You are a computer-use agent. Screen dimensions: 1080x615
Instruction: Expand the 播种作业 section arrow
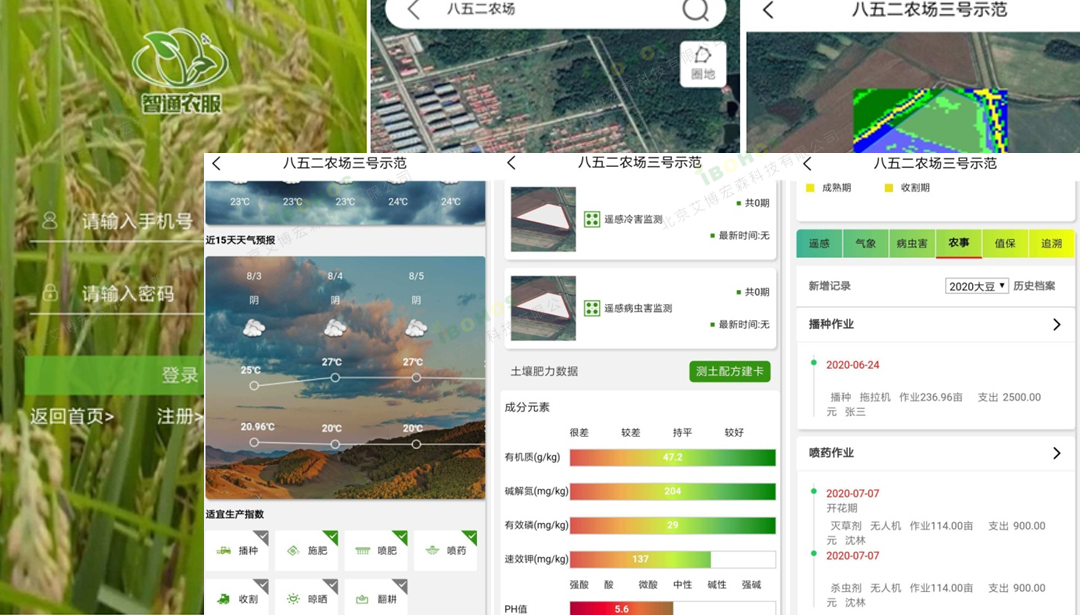tap(1057, 325)
